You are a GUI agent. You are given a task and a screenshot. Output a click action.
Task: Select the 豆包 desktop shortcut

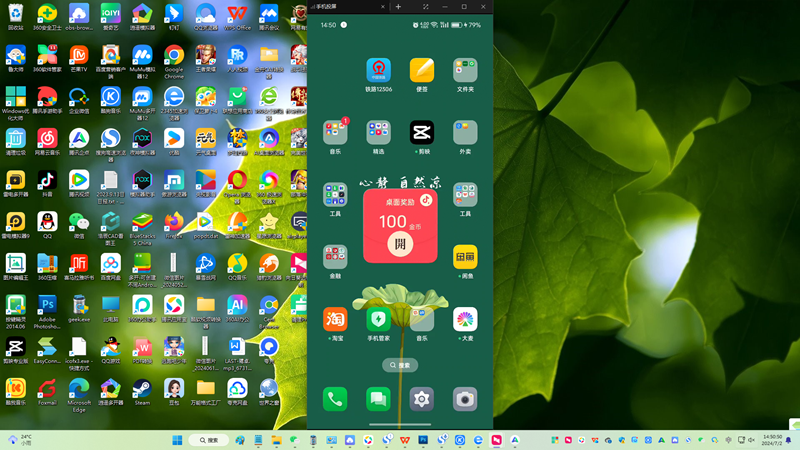[x=174, y=392]
